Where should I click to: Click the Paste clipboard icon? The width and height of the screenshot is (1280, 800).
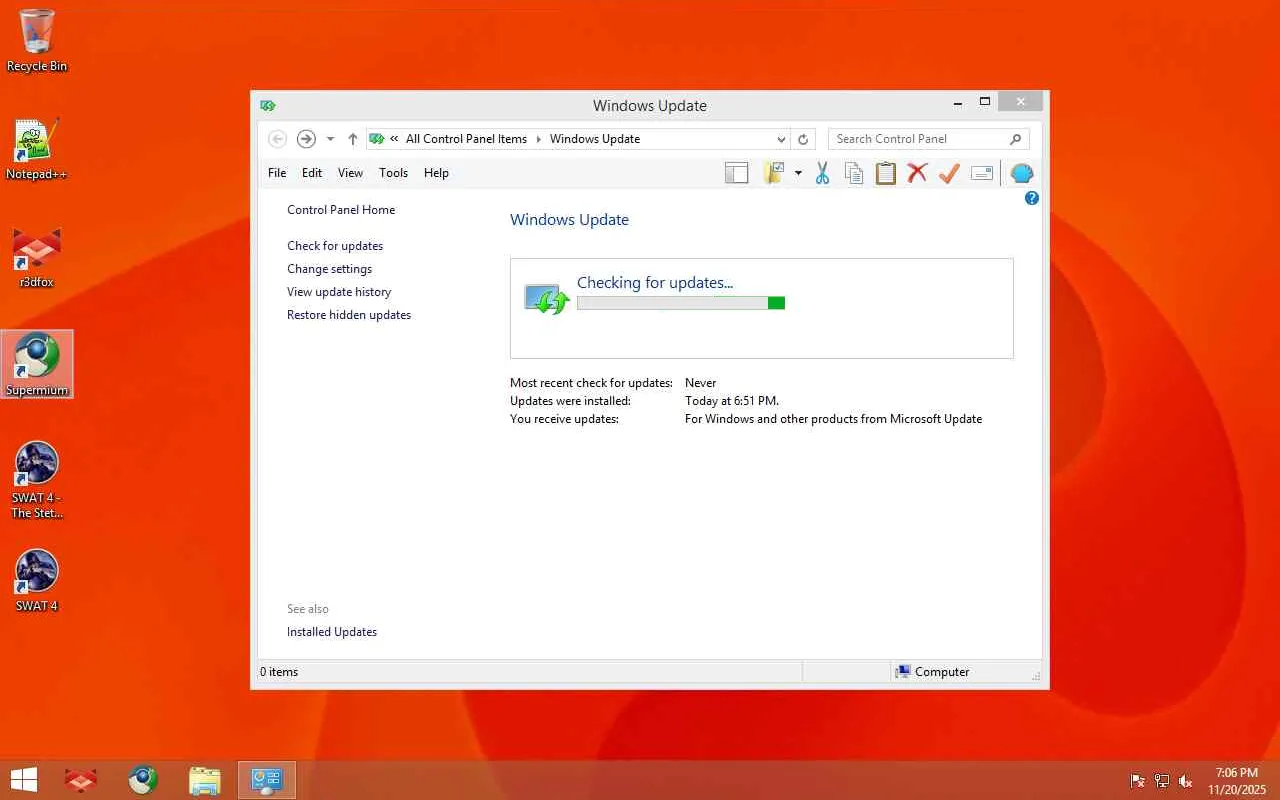pyautogui.click(x=885, y=173)
